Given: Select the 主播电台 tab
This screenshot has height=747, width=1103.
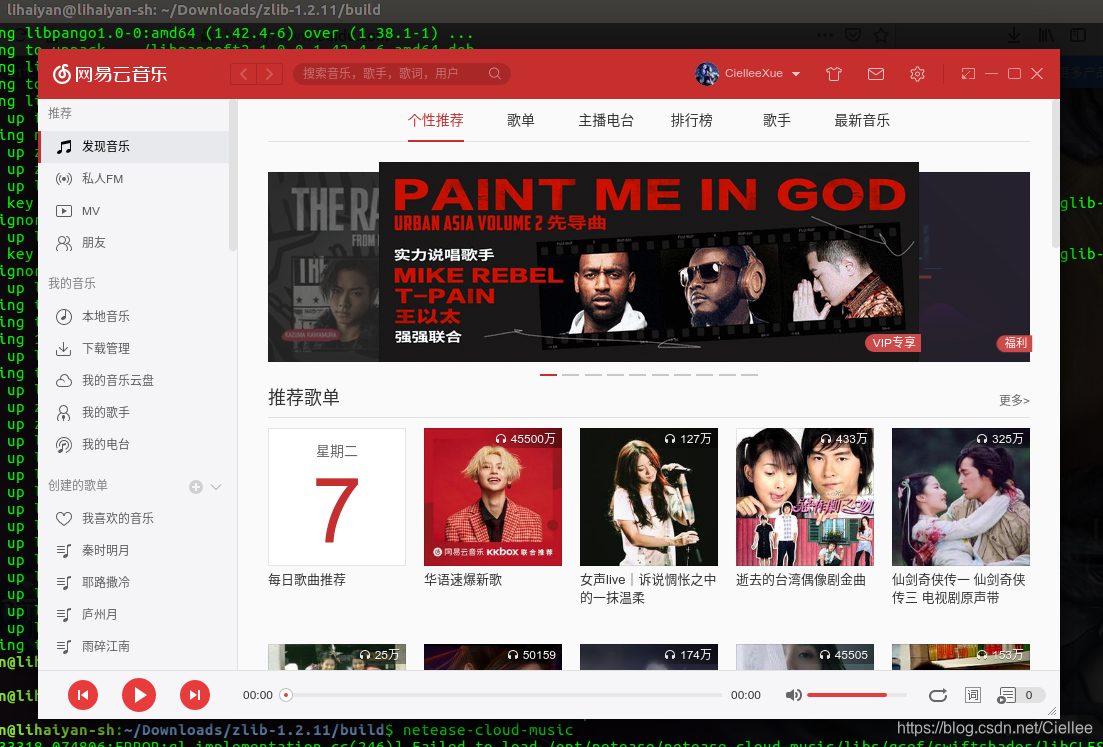Looking at the screenshot, I should (606, 121).
